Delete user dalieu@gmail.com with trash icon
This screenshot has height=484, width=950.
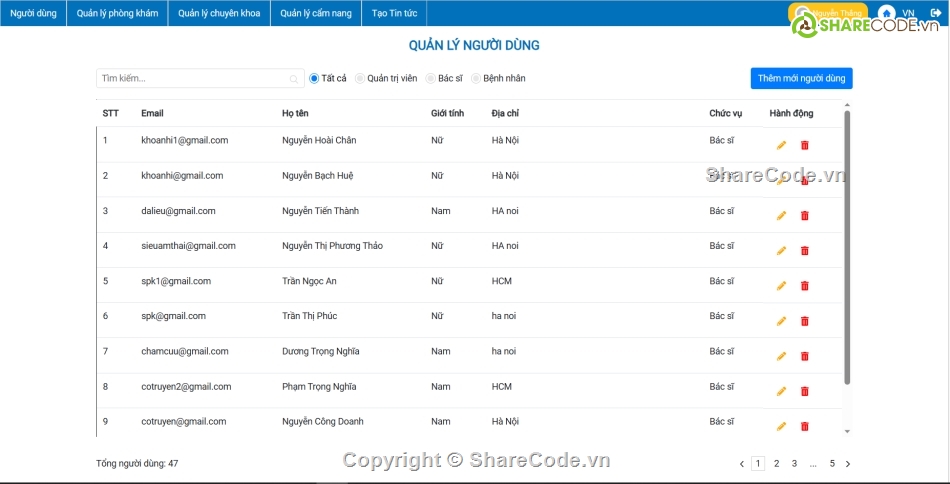click(805, 216)
